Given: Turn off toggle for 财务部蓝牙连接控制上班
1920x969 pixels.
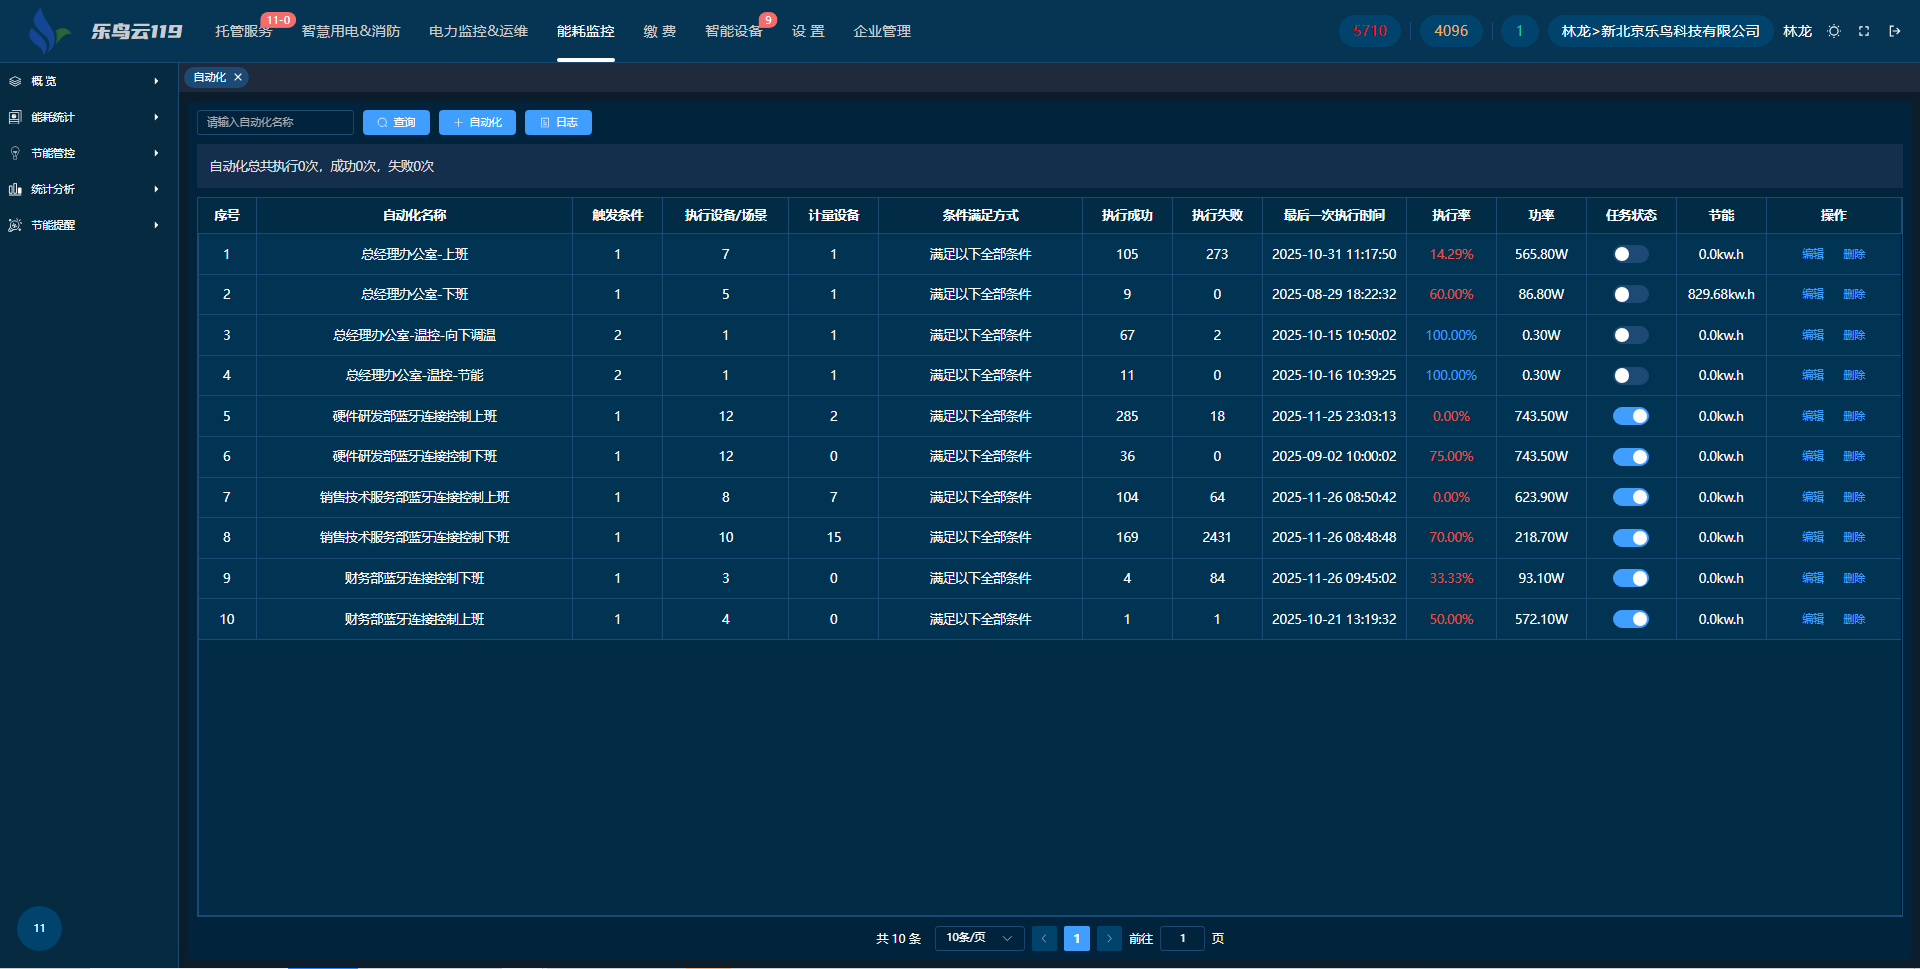Looking at the screenshot, I should [x=1630, y=619].
